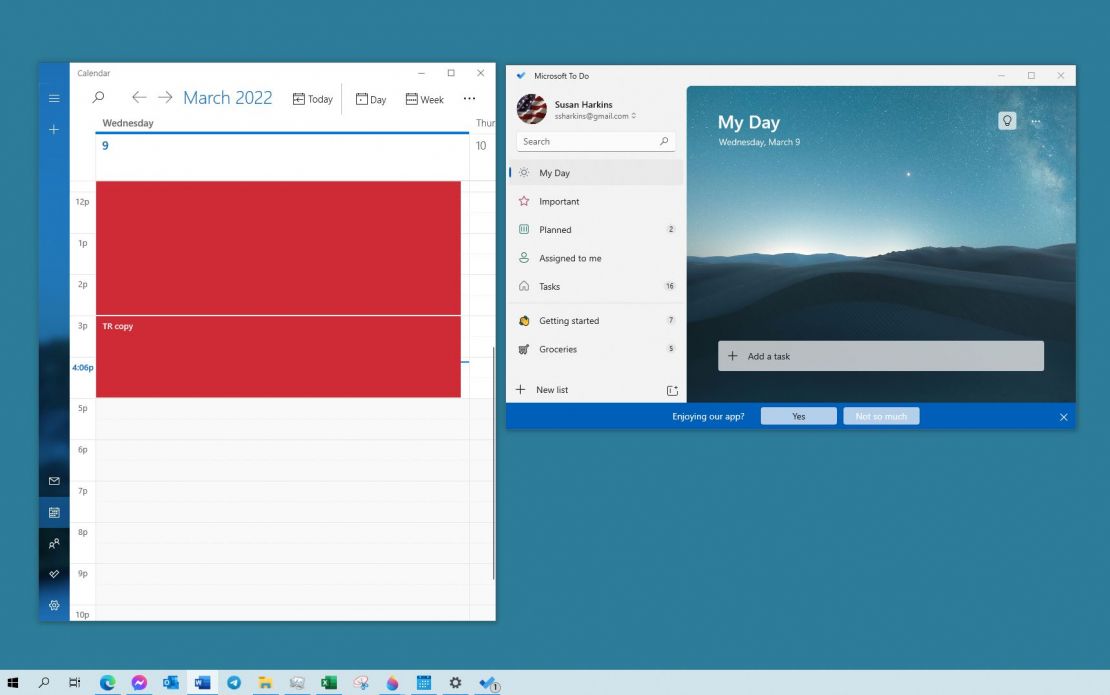Click the Add a task field
The image size is (1110, 695).
pyautogui.click(x=880, y=355)
